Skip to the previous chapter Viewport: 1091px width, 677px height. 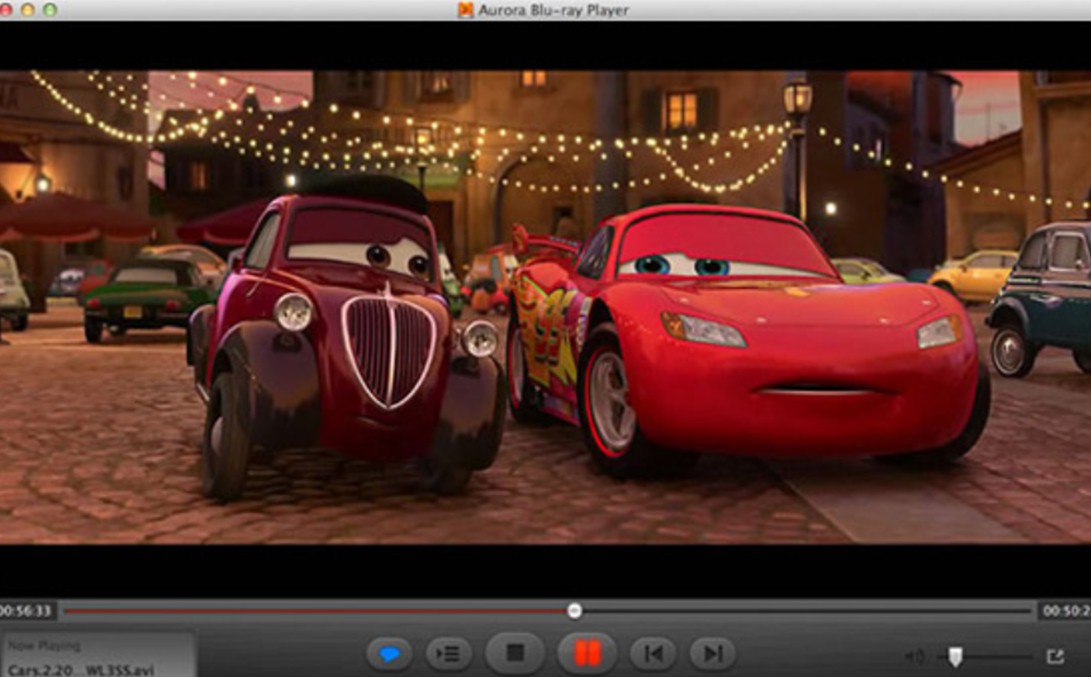pyautogui.click(x=653, y=653)
